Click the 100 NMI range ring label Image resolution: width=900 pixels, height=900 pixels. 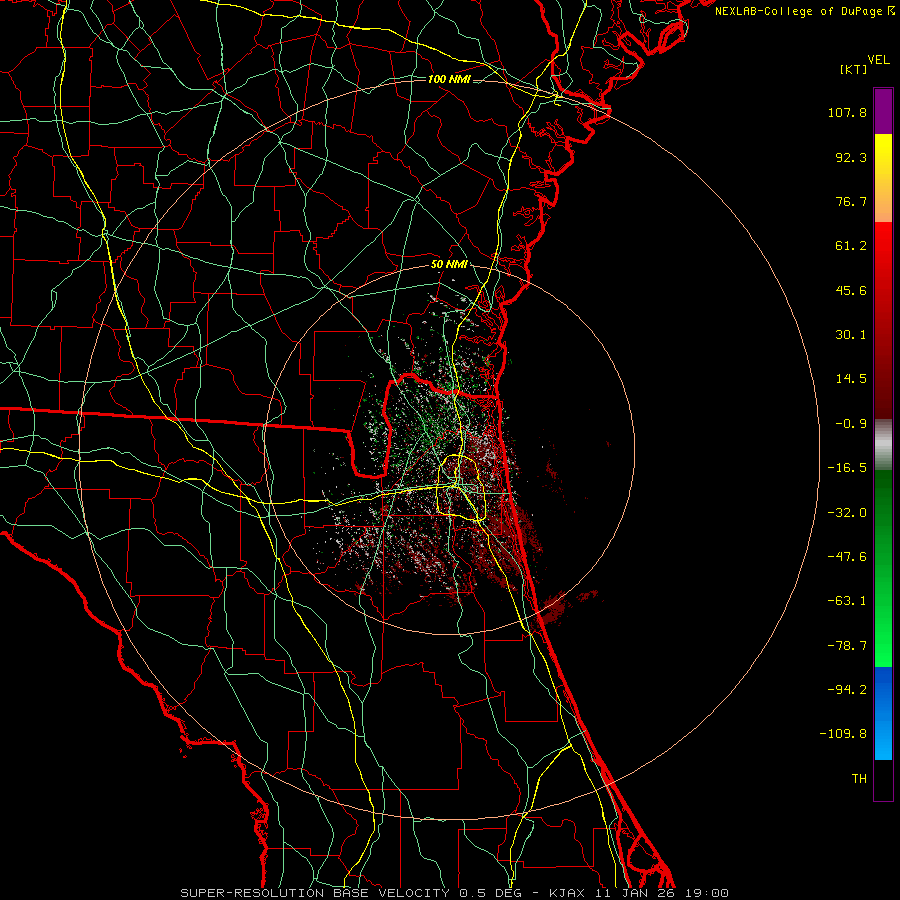point(449,79)
